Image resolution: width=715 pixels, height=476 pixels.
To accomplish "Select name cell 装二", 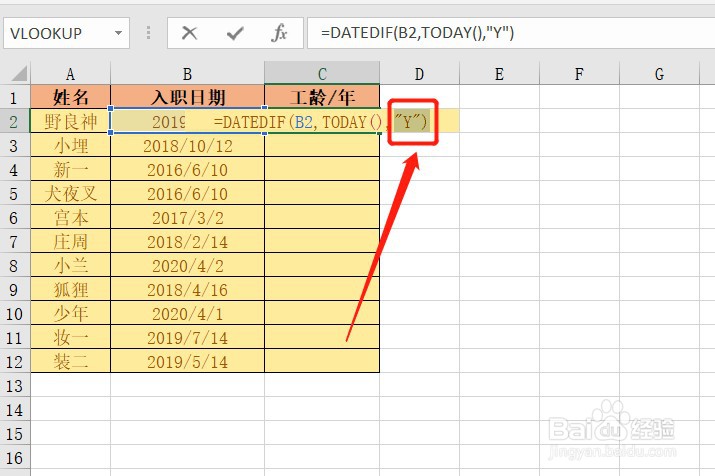I will click(70, 362).
